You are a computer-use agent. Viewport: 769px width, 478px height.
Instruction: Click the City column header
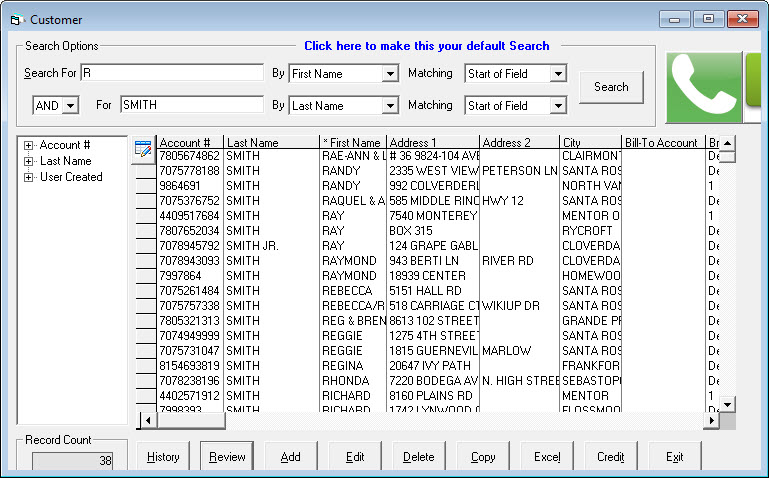point(590,143)
